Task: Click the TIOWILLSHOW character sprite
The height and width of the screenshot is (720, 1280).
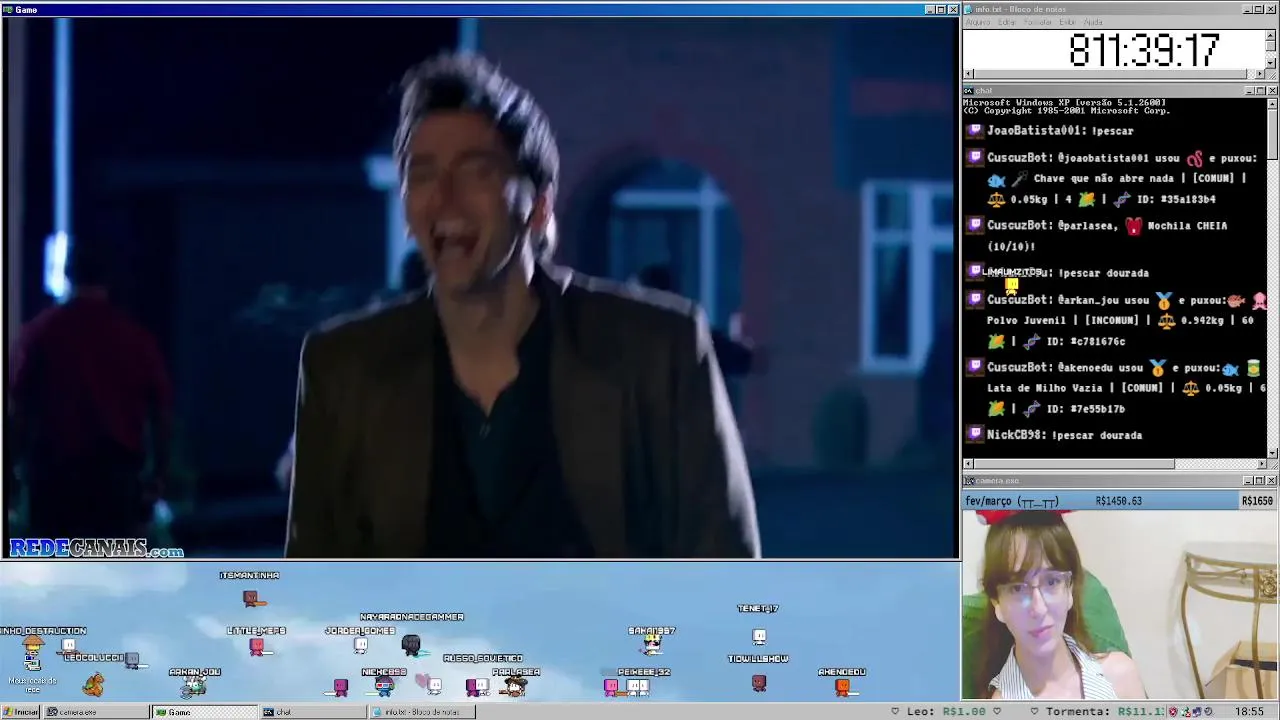Action: click(x=759, y=684)
